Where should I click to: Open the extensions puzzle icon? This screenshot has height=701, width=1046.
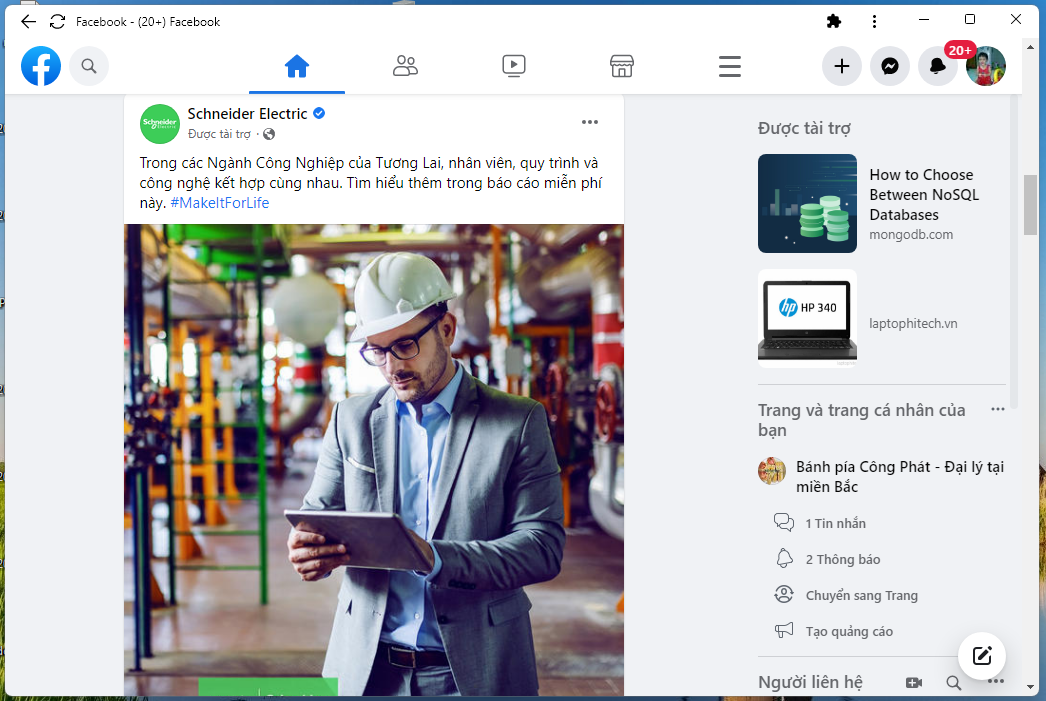click(x=834, y=21)
